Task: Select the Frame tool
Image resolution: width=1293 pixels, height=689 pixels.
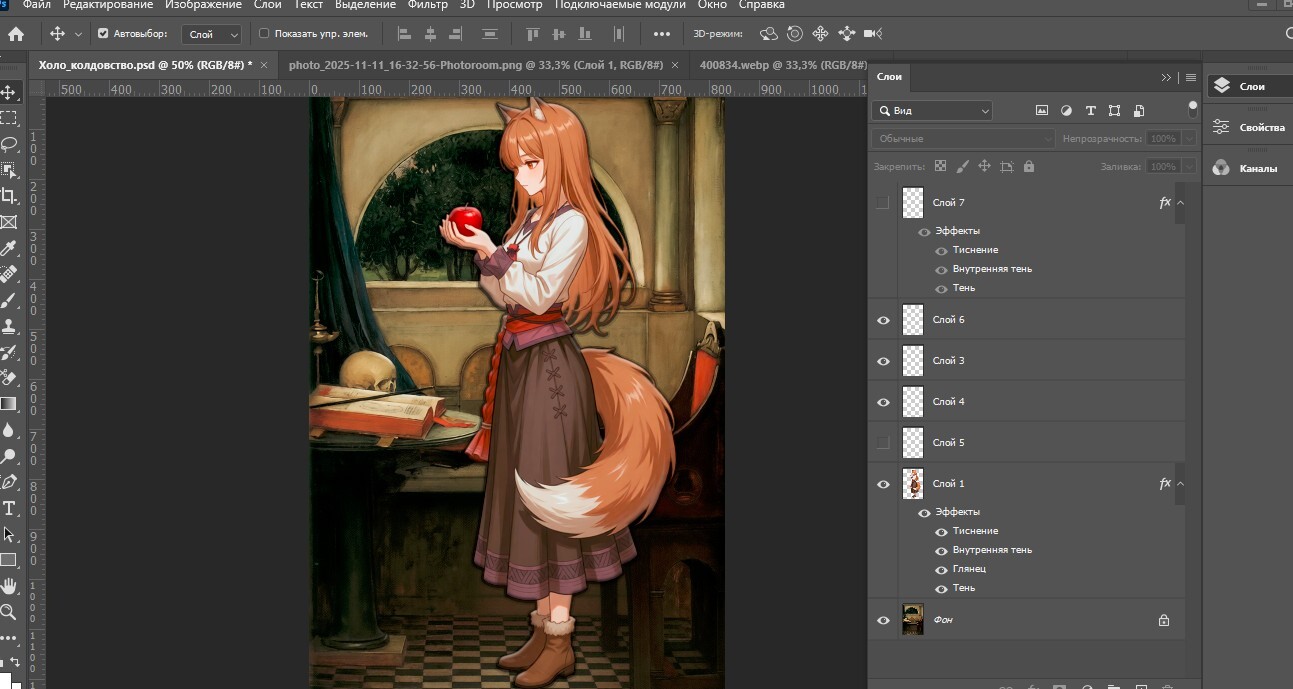Action: pos(8,222)
